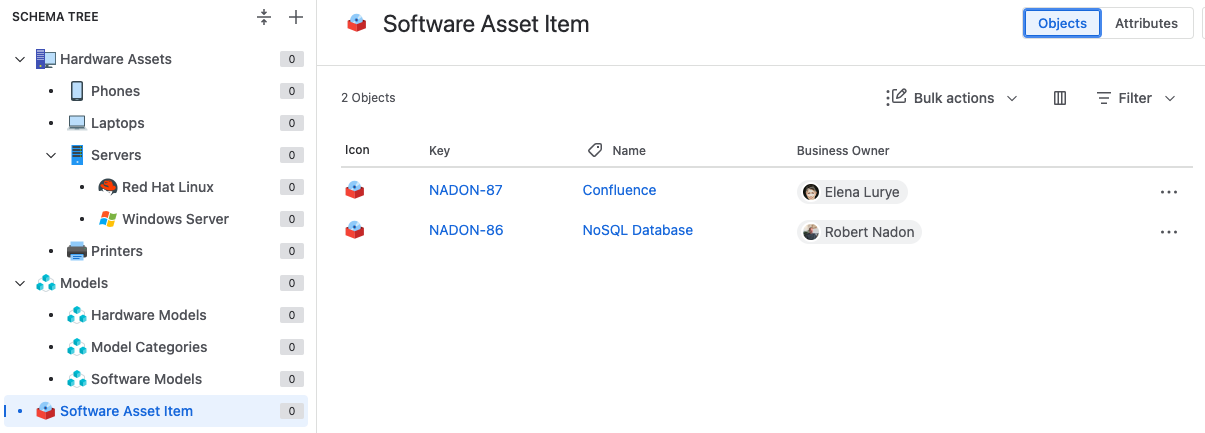
Task: Switch to the Attributes tab
Action: pyautogui.click(x=1146, y=23)
